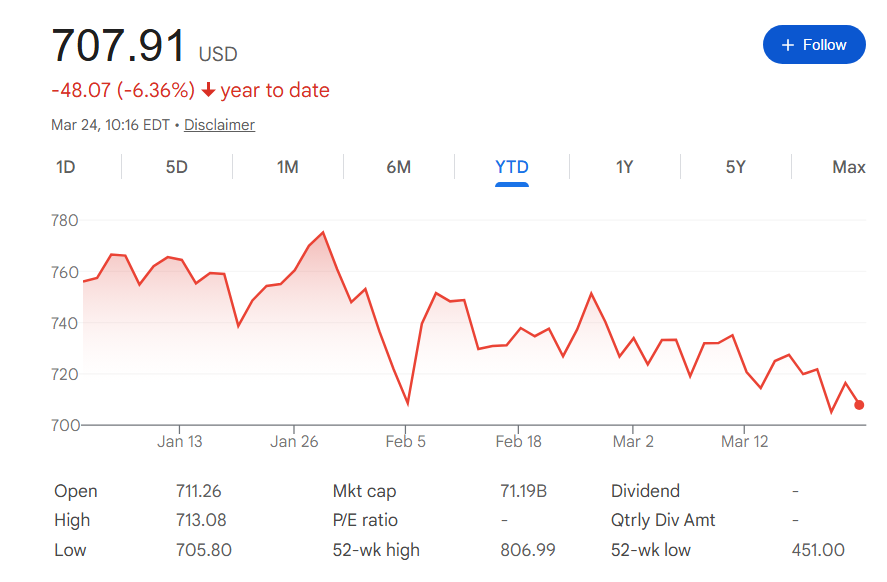This screenshot has height=582, width=887.
Task: Switch chart to 6M view
Action: pos(398,167)
